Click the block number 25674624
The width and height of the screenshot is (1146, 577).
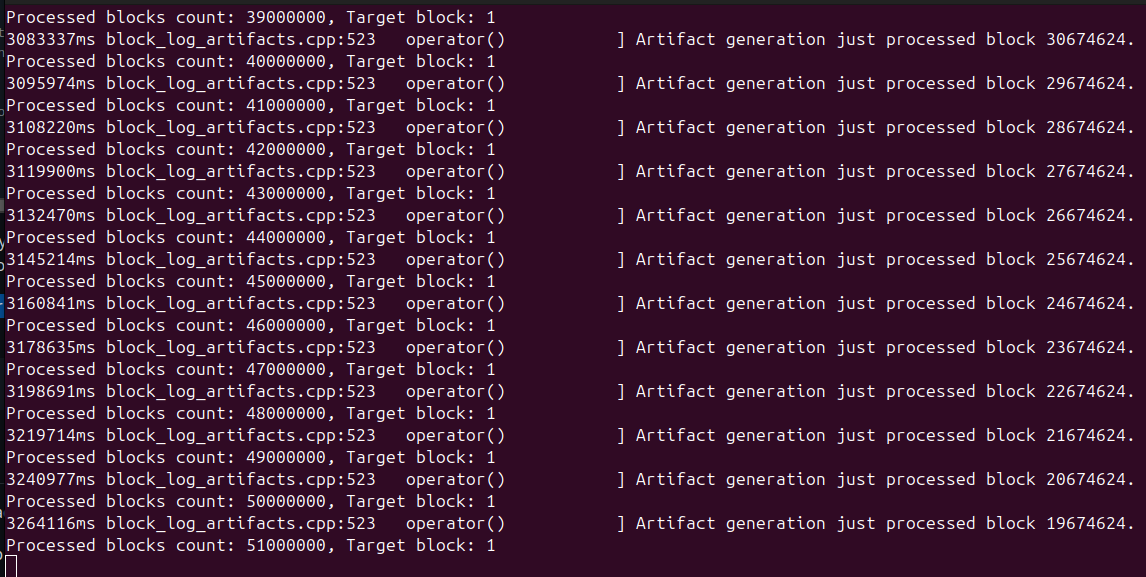pos(1085,260)
